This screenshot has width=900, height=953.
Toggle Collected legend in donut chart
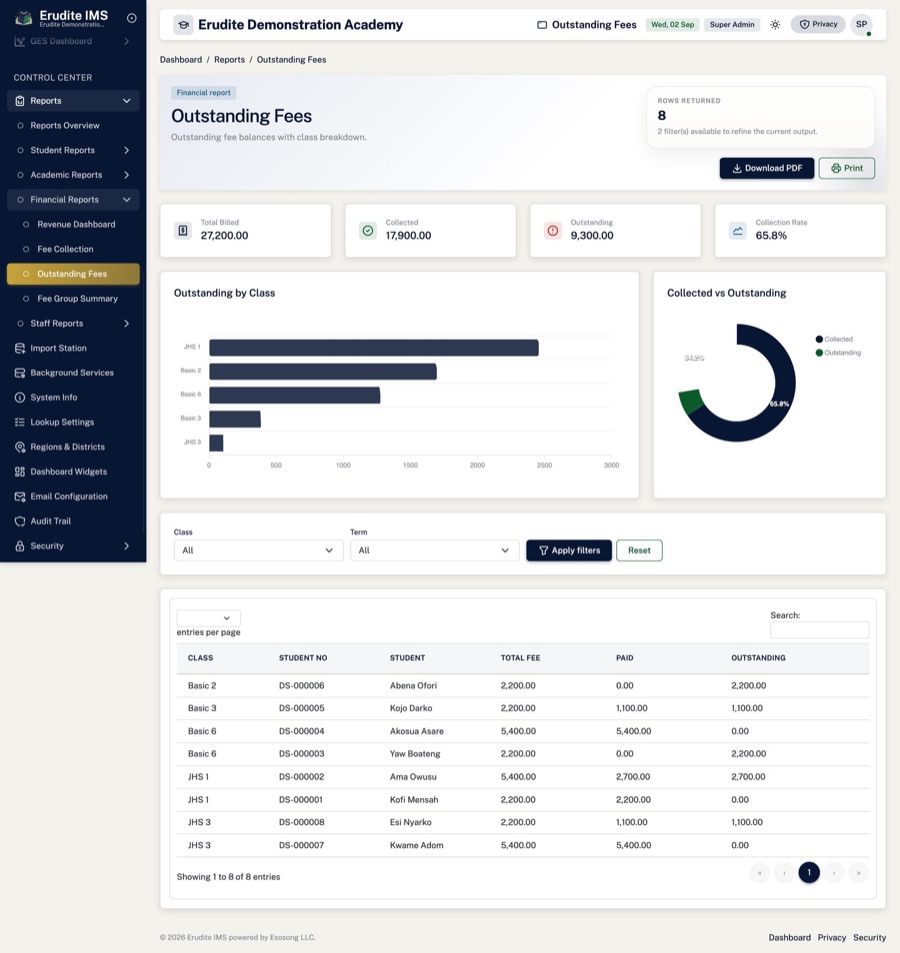coord(834,339)
